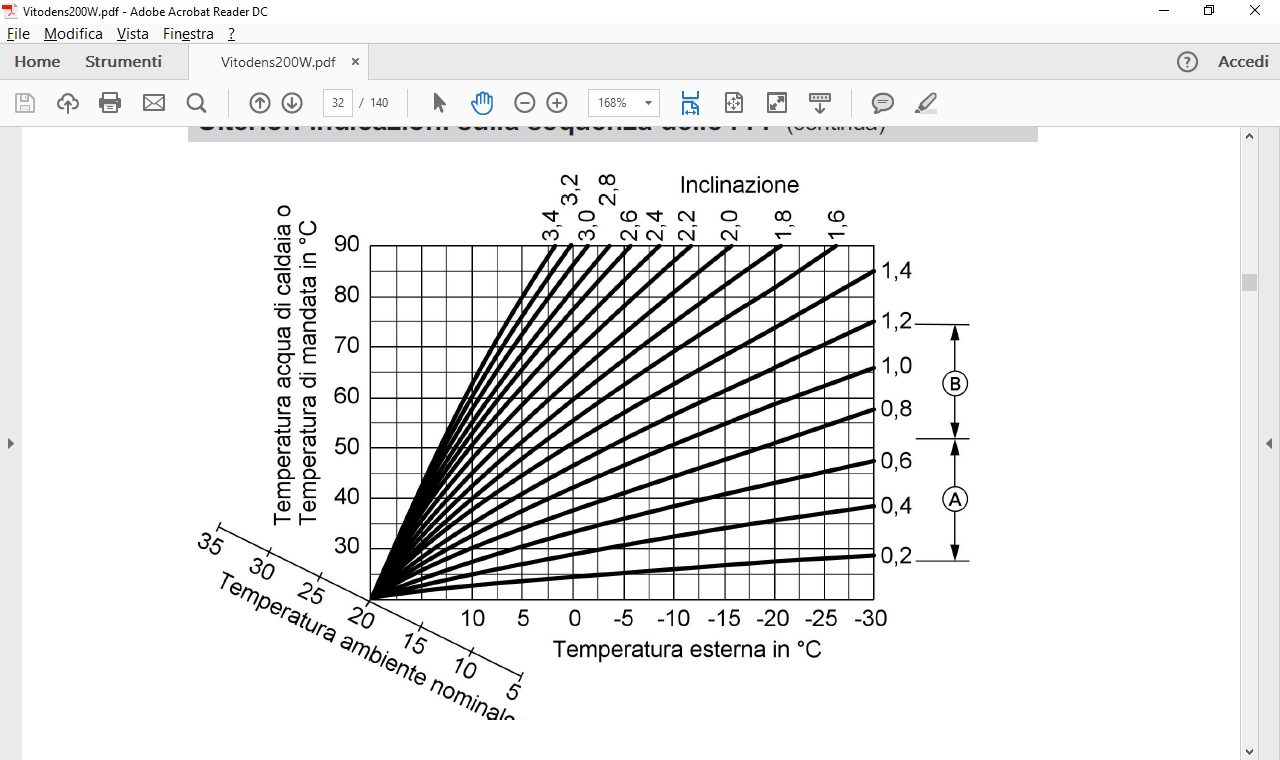Go to the previous page arrow
The width and height of the screenshot is (1280, 760).
(259, 103)
